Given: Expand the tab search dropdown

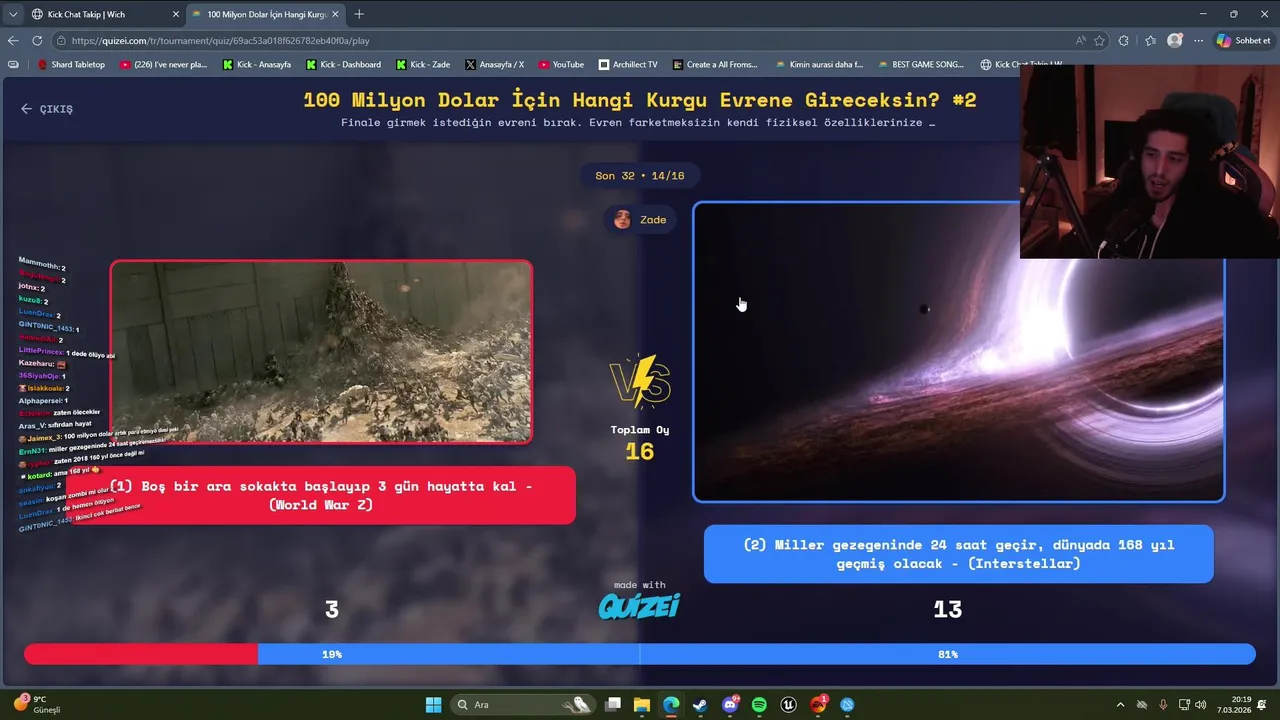Looking at the screenshot, I should click(x=13, y=14).
